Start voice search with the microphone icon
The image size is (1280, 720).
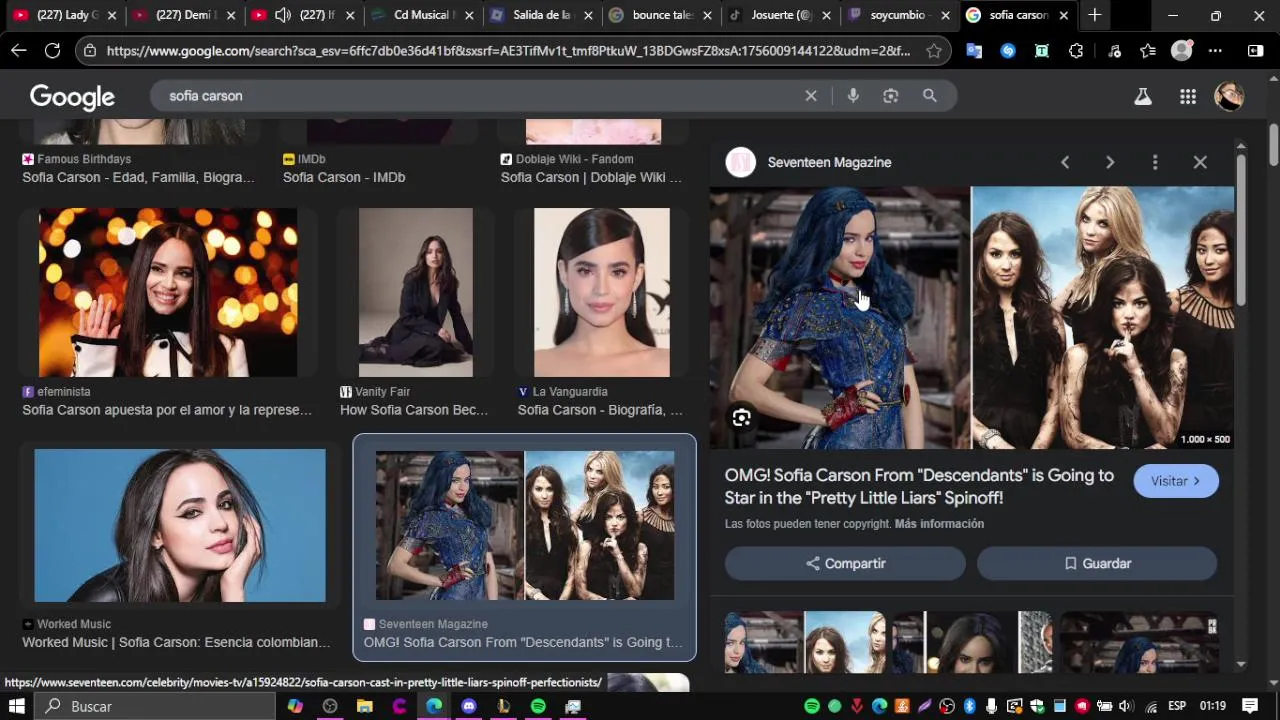[x=853, y=96]
